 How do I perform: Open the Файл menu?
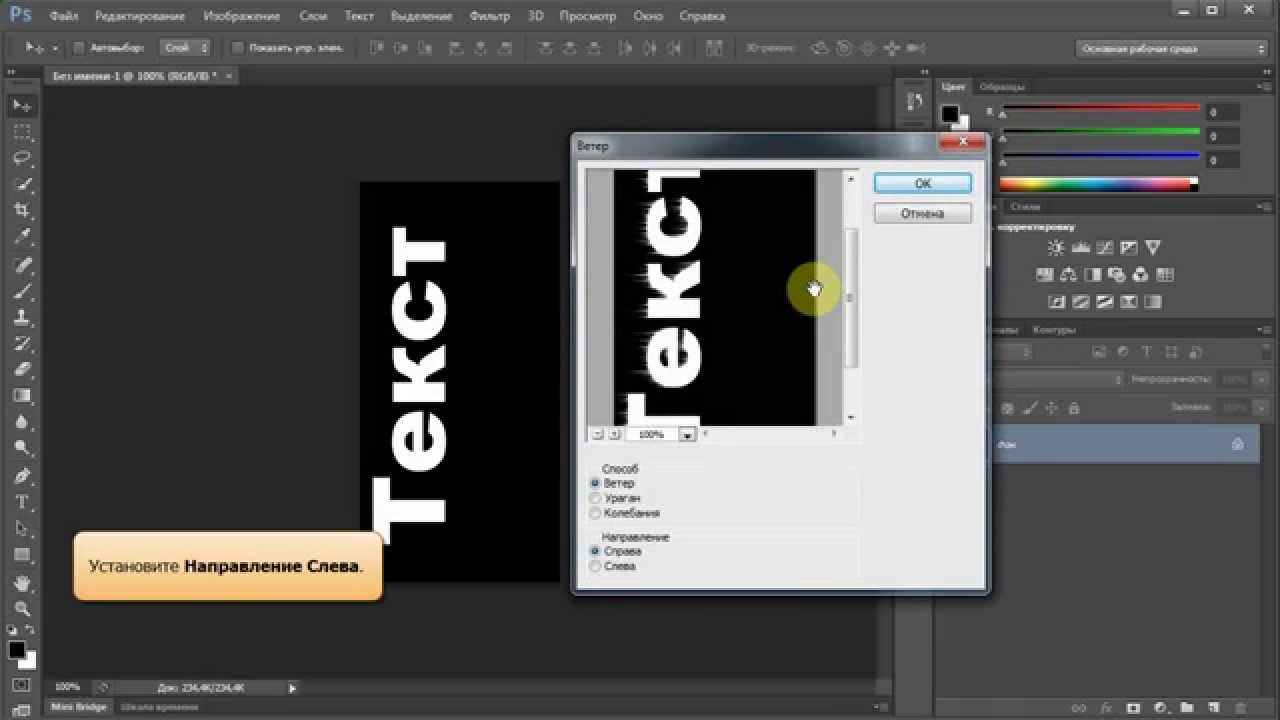click(x=64, y=16)
